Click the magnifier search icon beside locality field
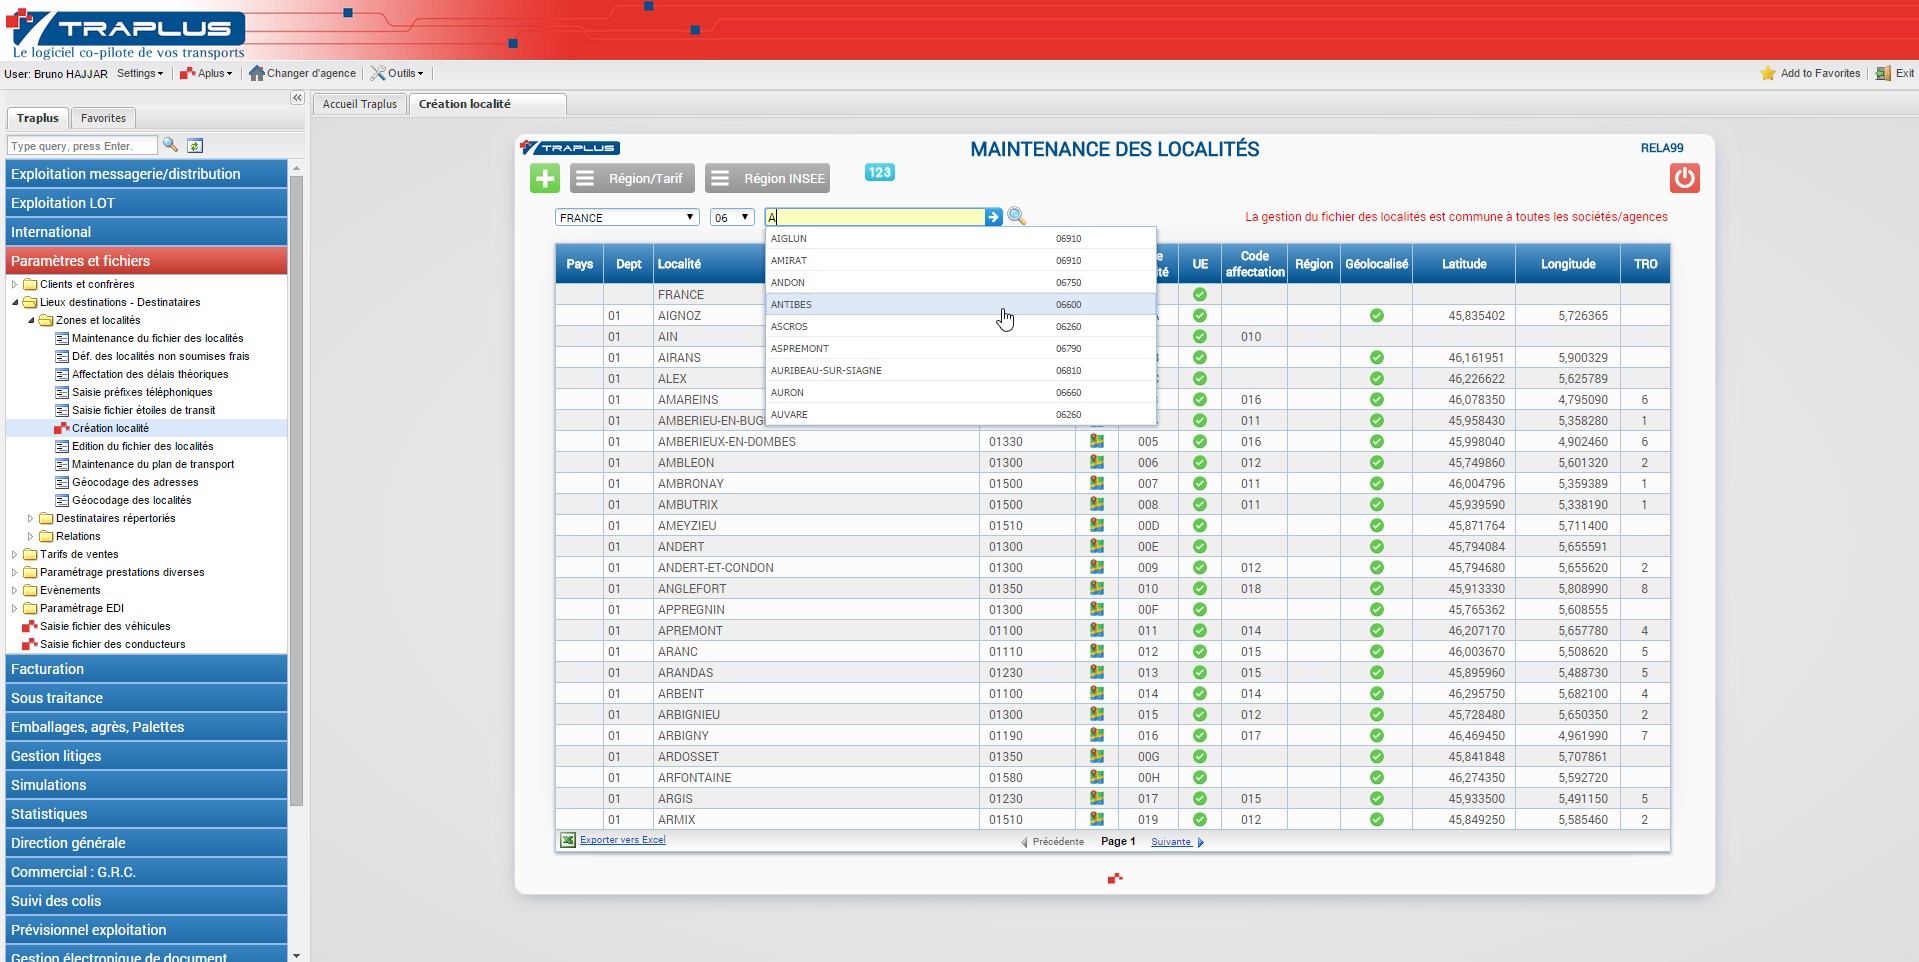The height and width of the screenshot is (962, 1919). tap(1017, 216)
